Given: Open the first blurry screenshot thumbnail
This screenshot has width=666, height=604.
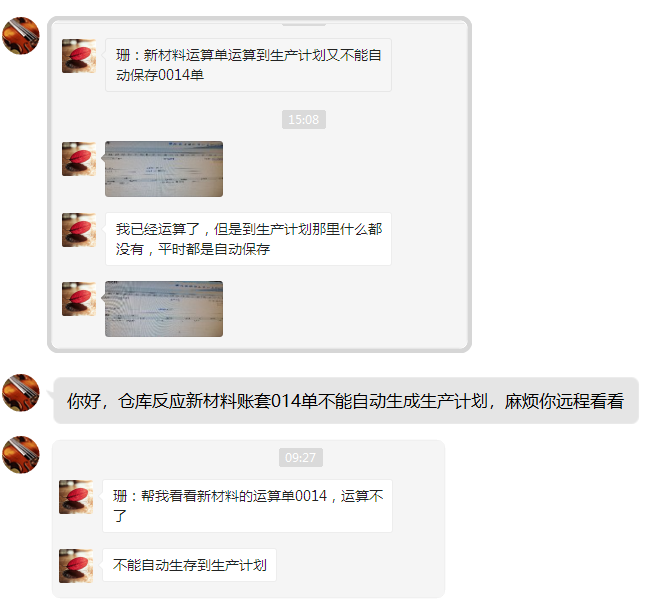Looking at the screenshot, I should pos(164,169).
